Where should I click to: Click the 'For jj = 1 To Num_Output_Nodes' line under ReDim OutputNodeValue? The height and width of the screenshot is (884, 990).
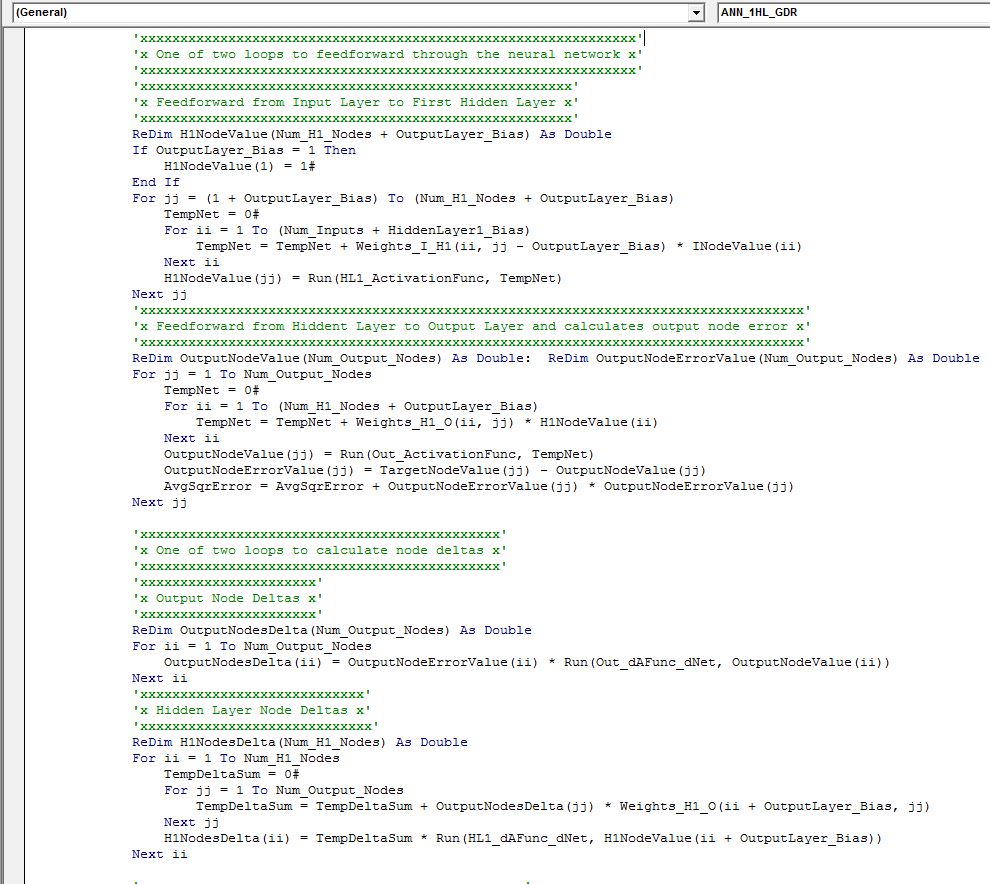pyautogui.click(x=251, y=374)
